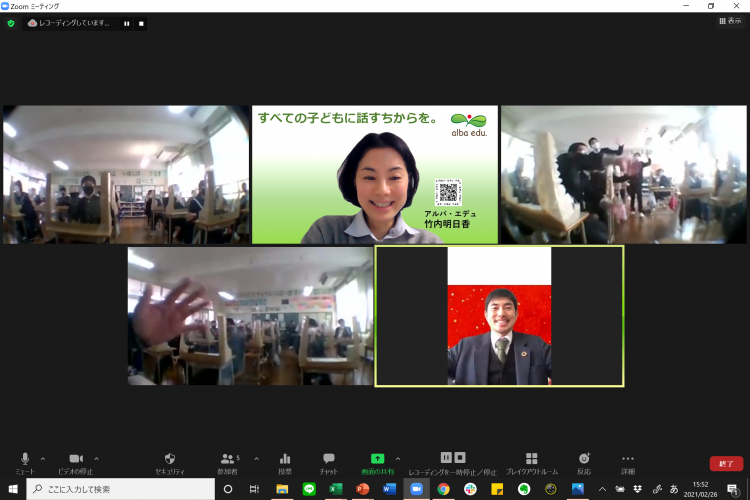The image size is (750, 500).
Task: Select the top-left classroom video tile
Action: (126, 175)
